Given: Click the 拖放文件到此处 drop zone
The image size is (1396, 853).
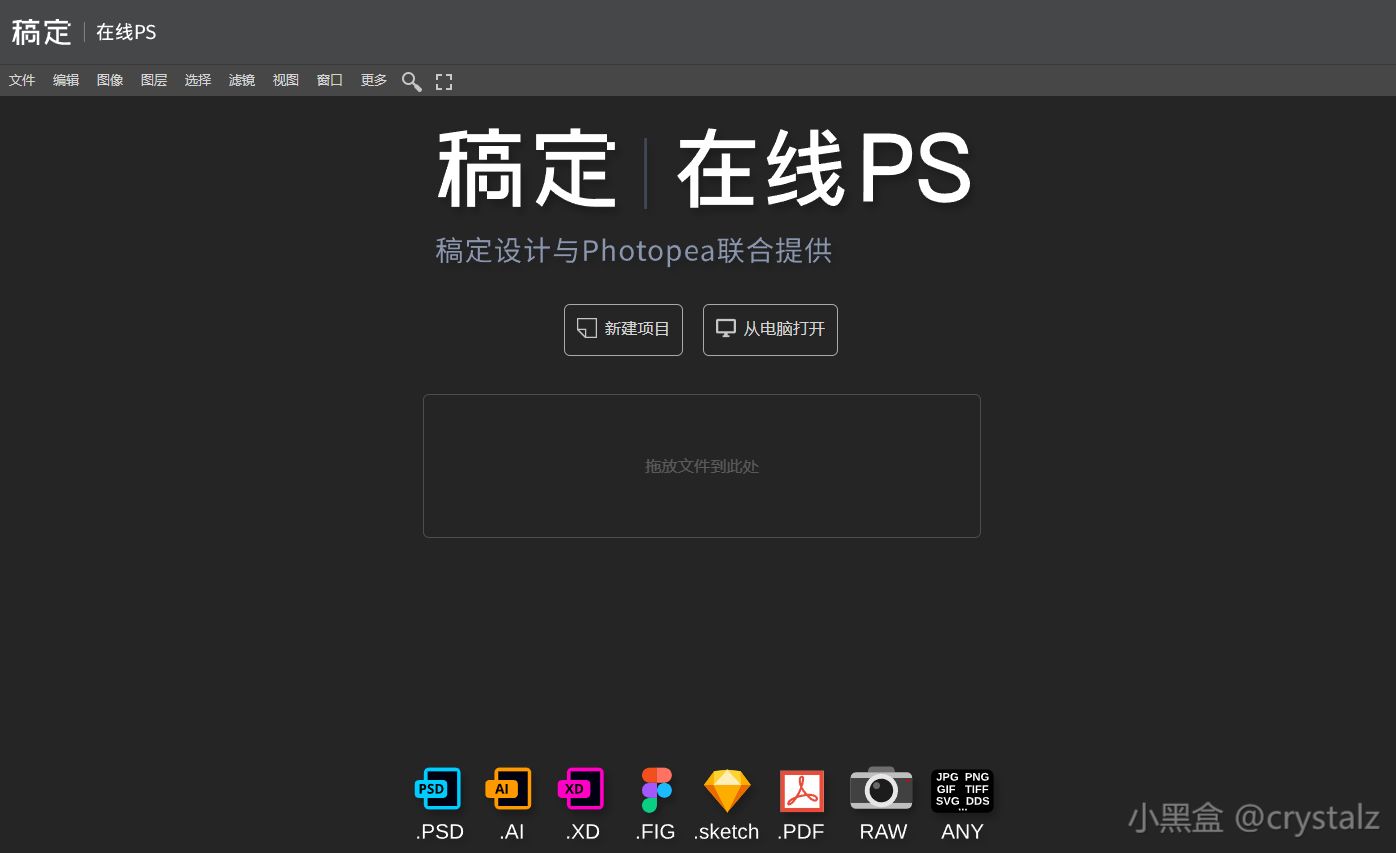Looking at the screenshot, I should pyautogui.click(x=702, y=466).
